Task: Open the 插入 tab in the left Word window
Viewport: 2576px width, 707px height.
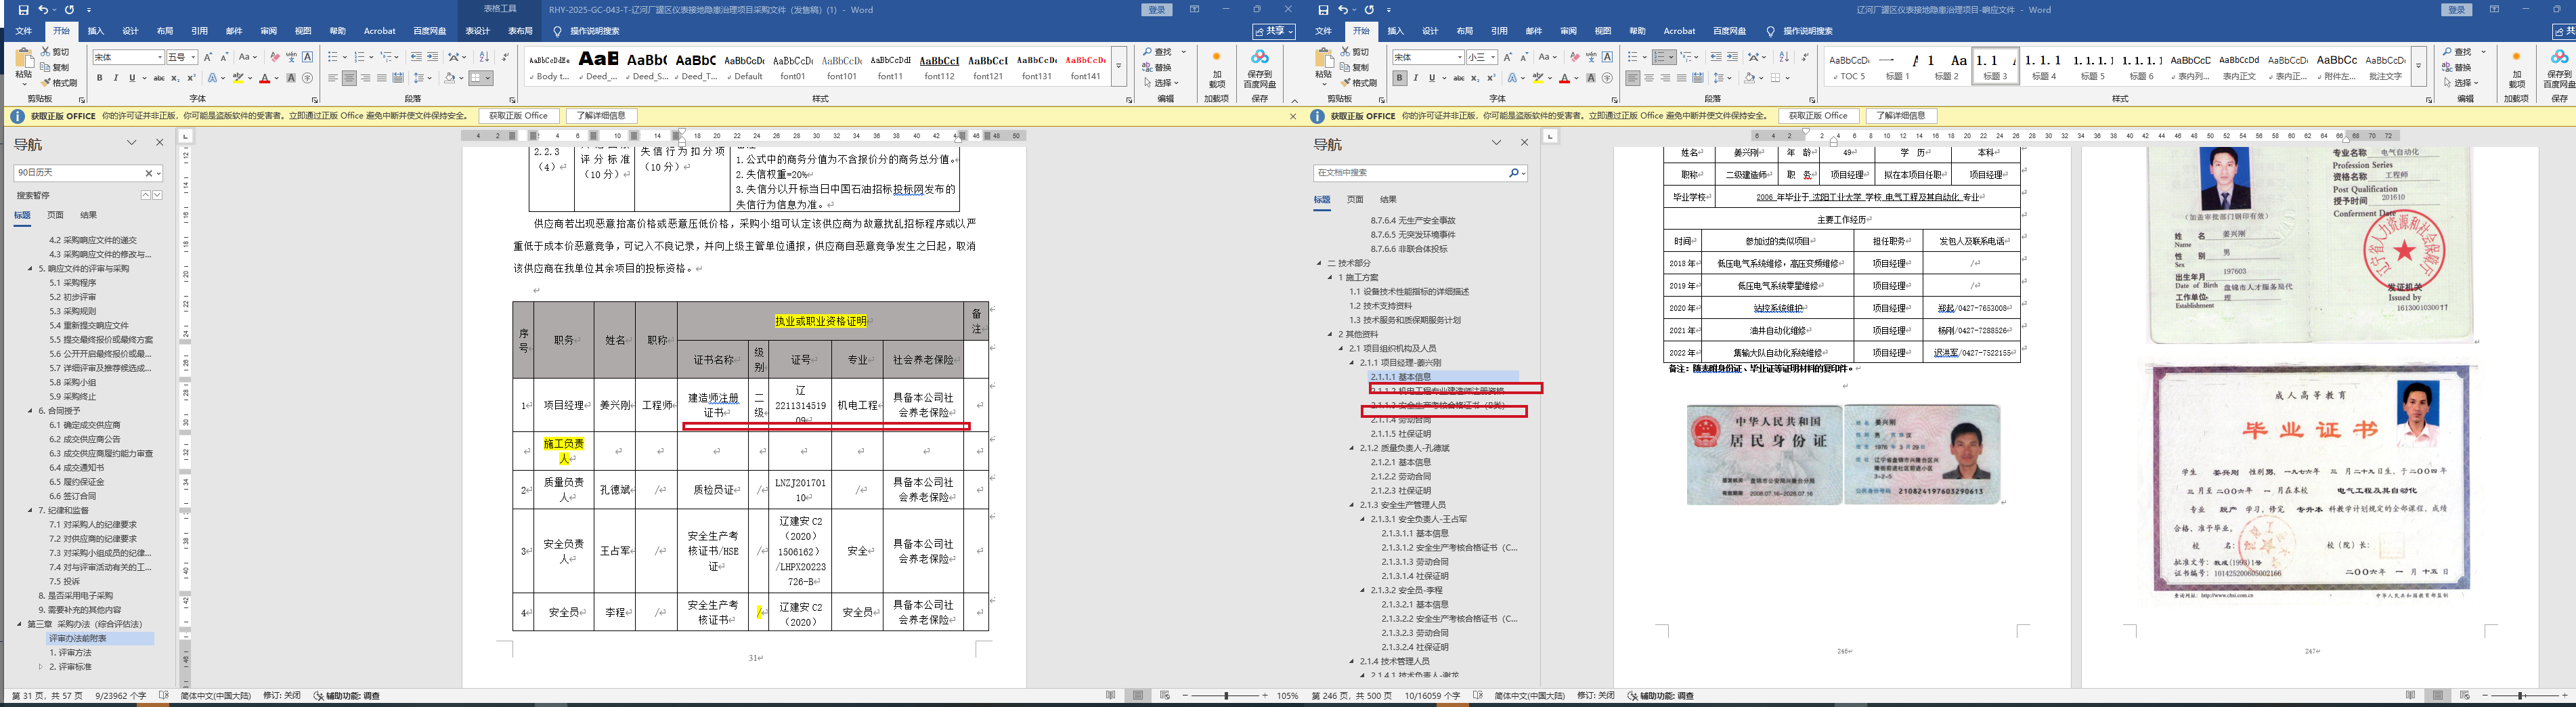Action: pos(96,31)
